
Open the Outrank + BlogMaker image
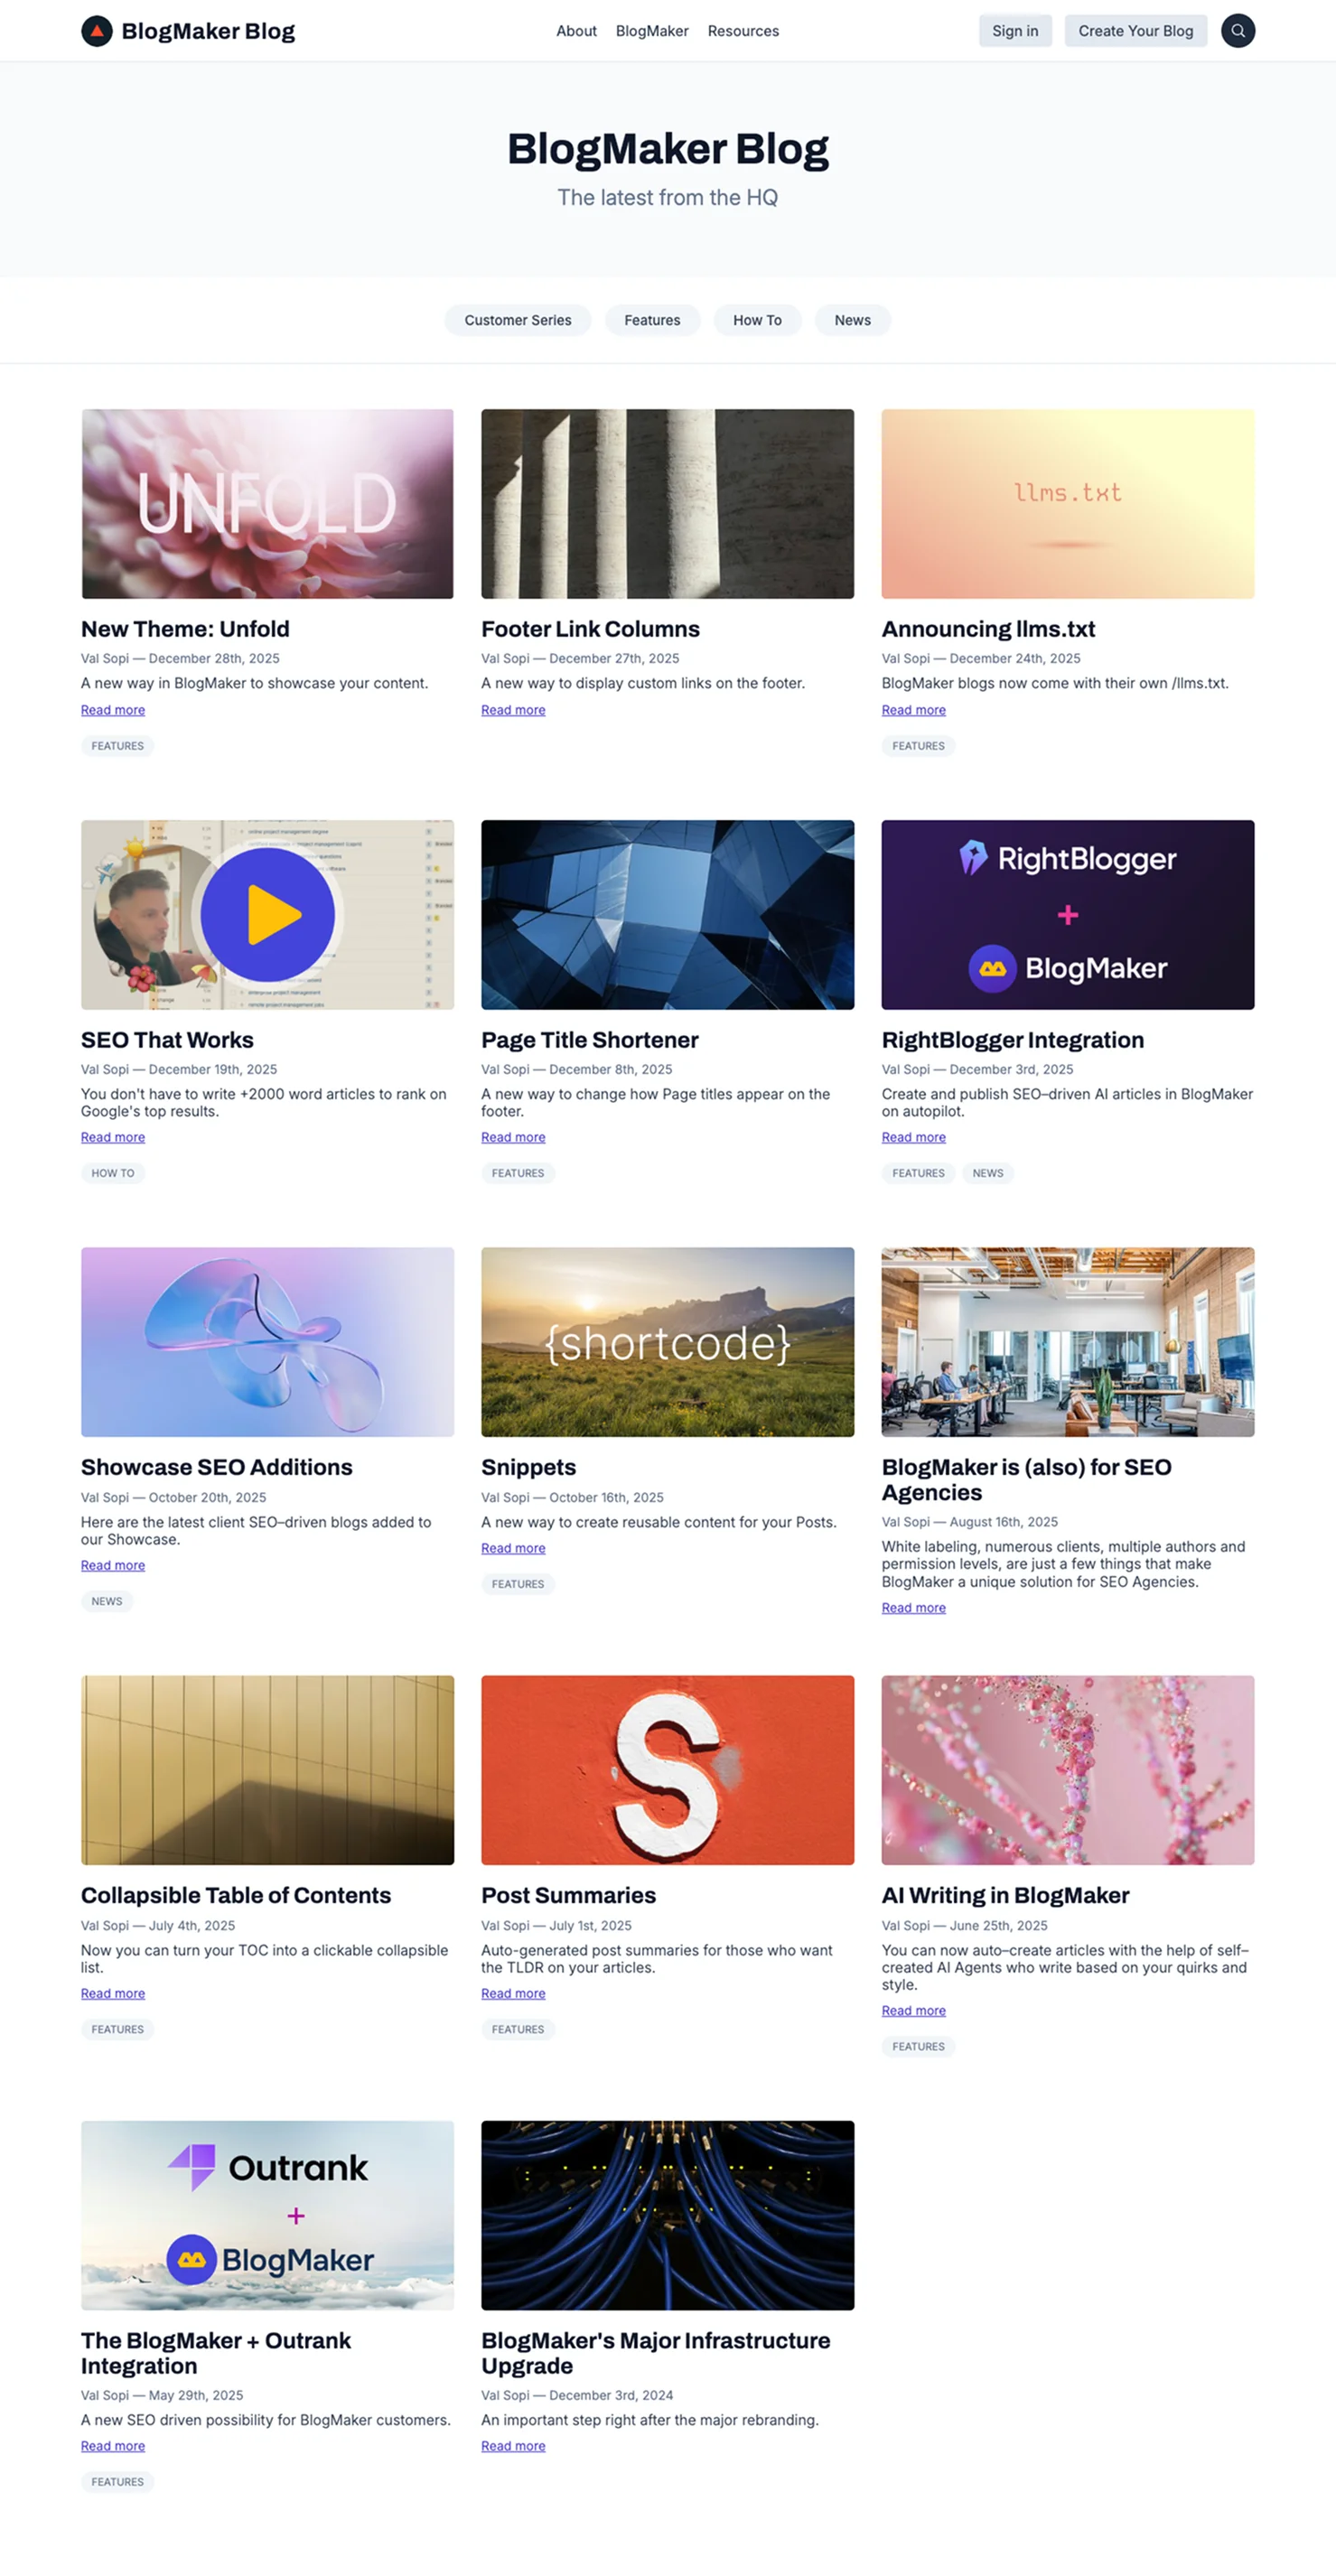pos(267,2215)
